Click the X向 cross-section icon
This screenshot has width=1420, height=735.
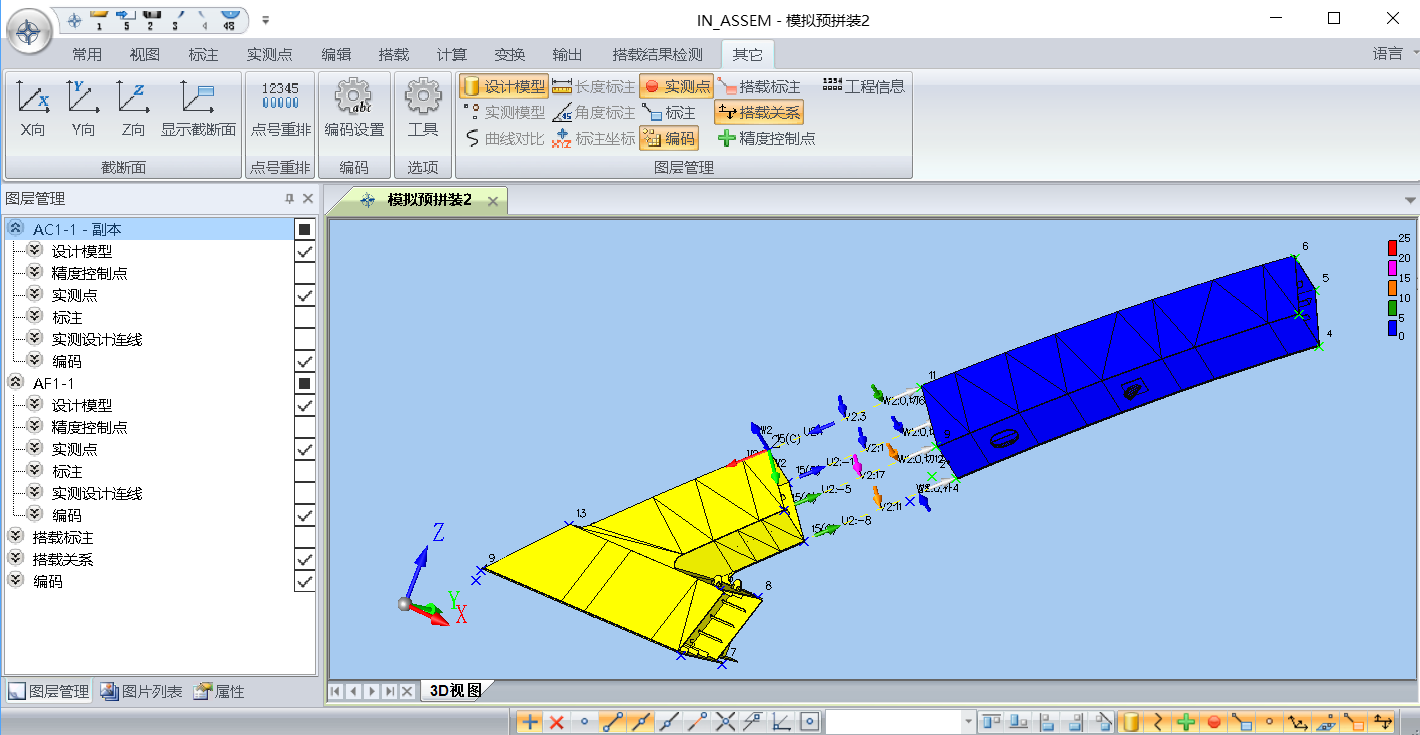coord(33,107)
